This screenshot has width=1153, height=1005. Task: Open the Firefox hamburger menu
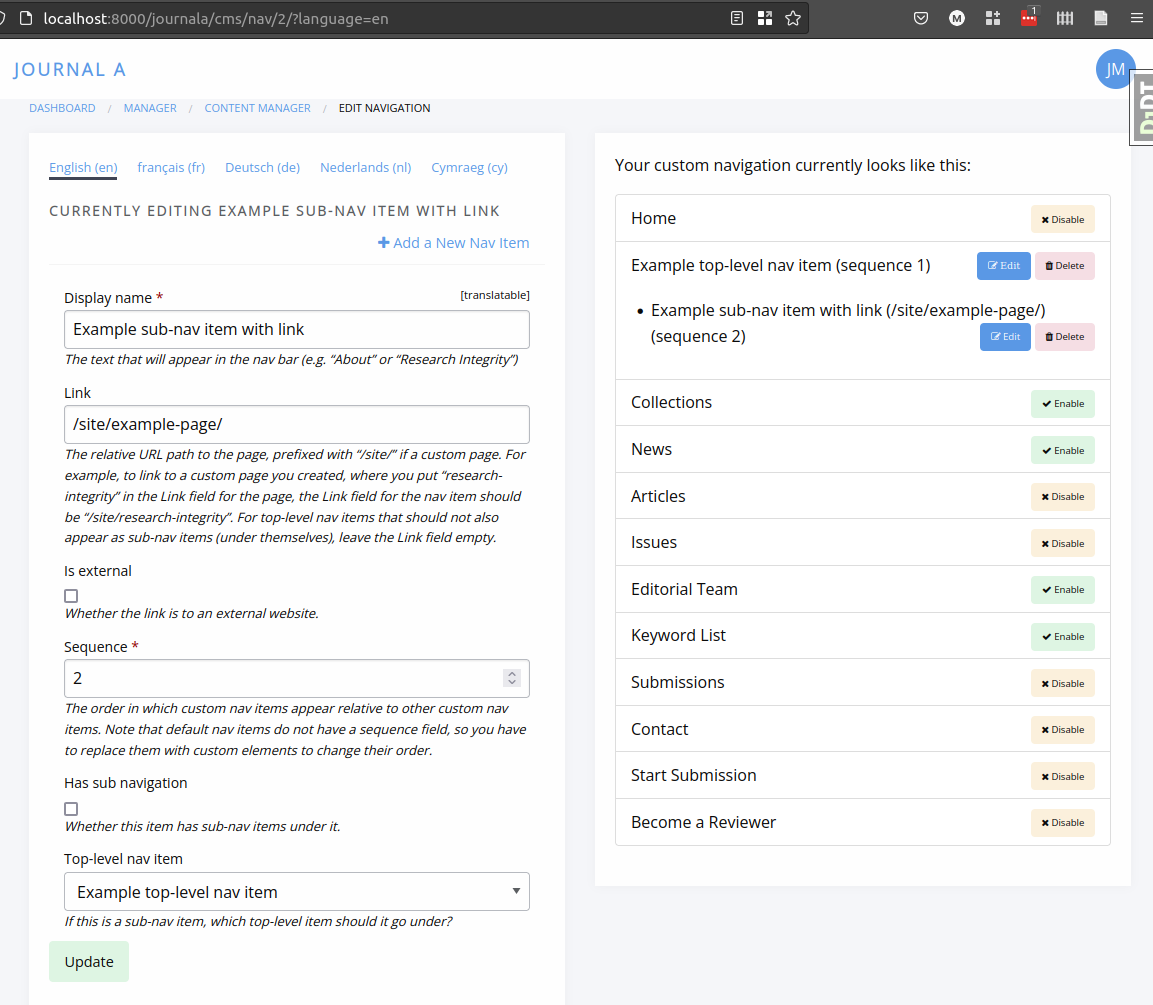[1136, 18]
